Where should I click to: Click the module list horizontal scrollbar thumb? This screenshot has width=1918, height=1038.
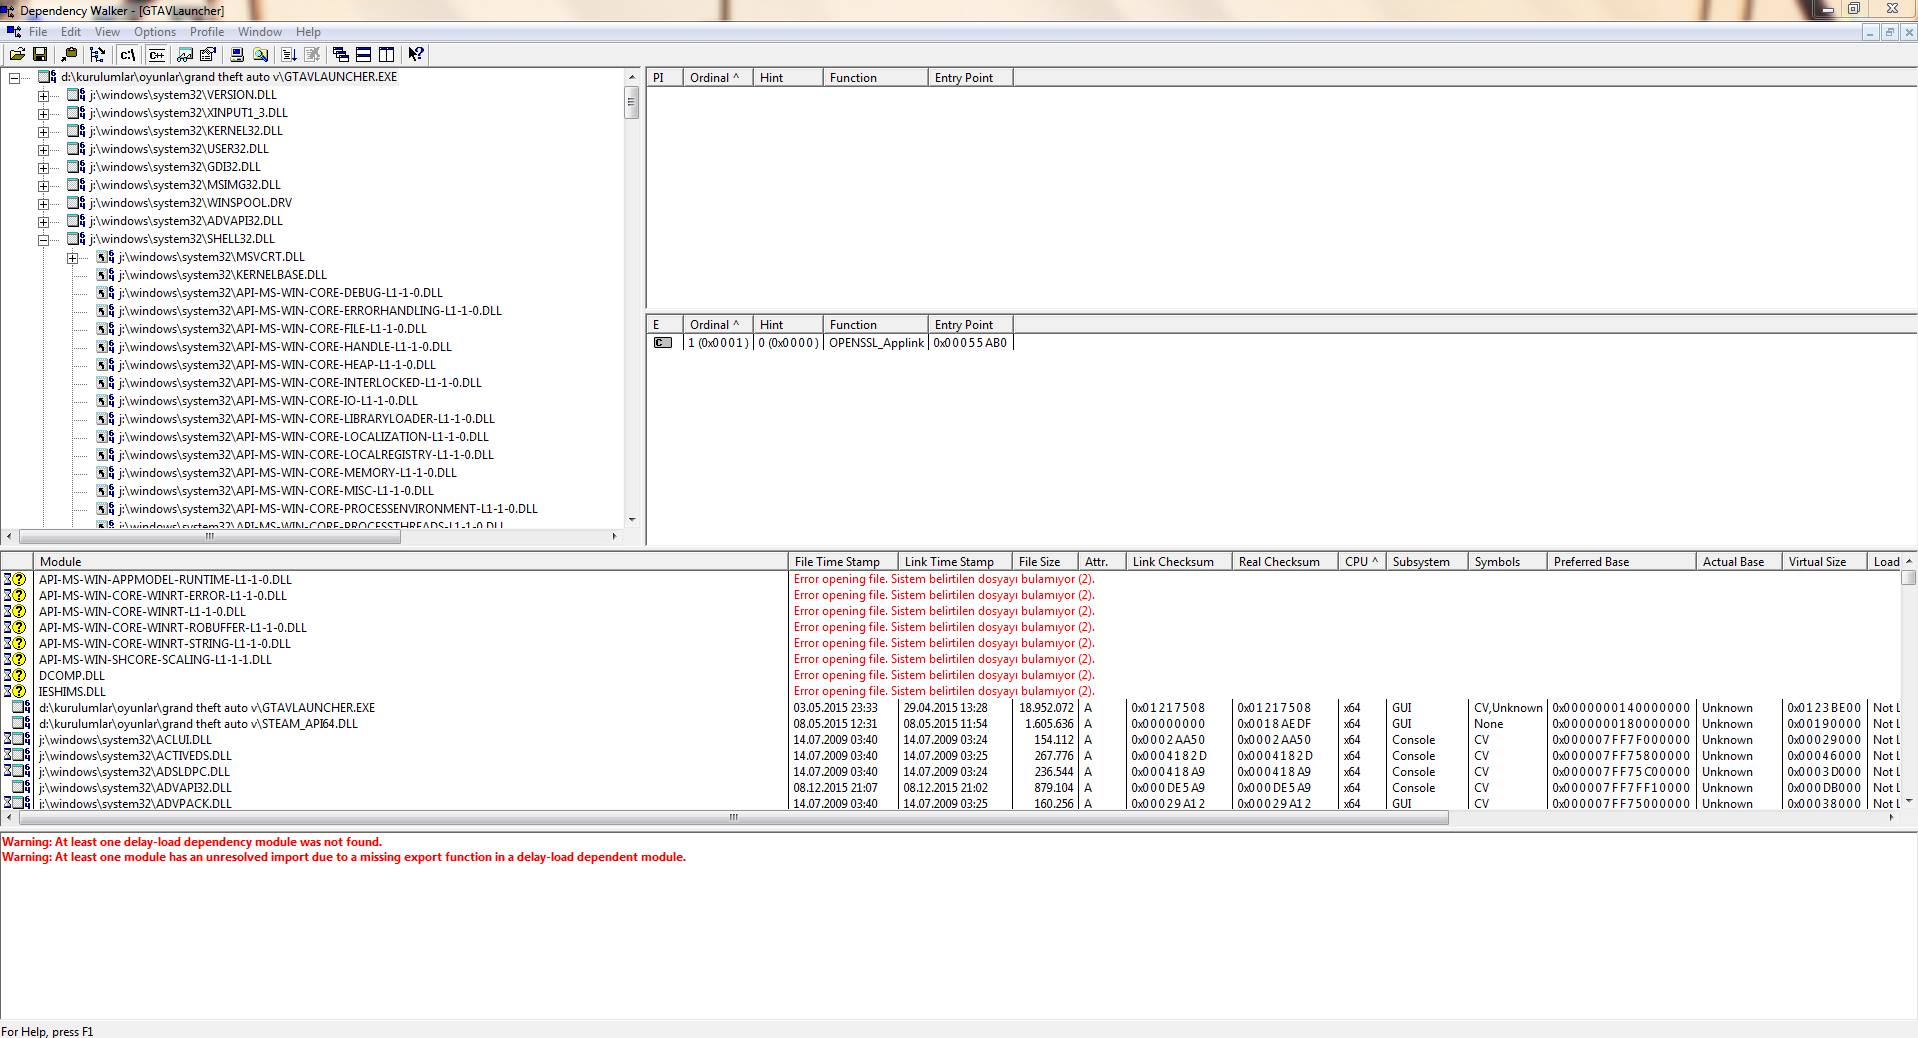[x=733, y=818]
